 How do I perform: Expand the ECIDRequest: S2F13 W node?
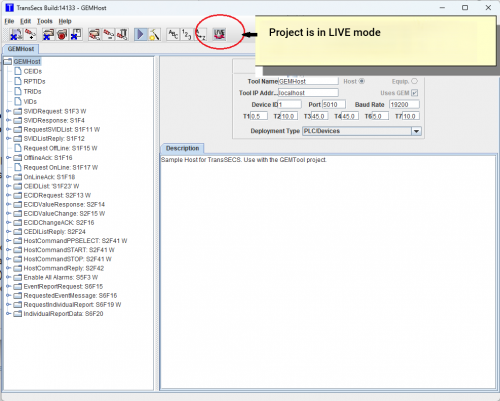click(8, 195)
